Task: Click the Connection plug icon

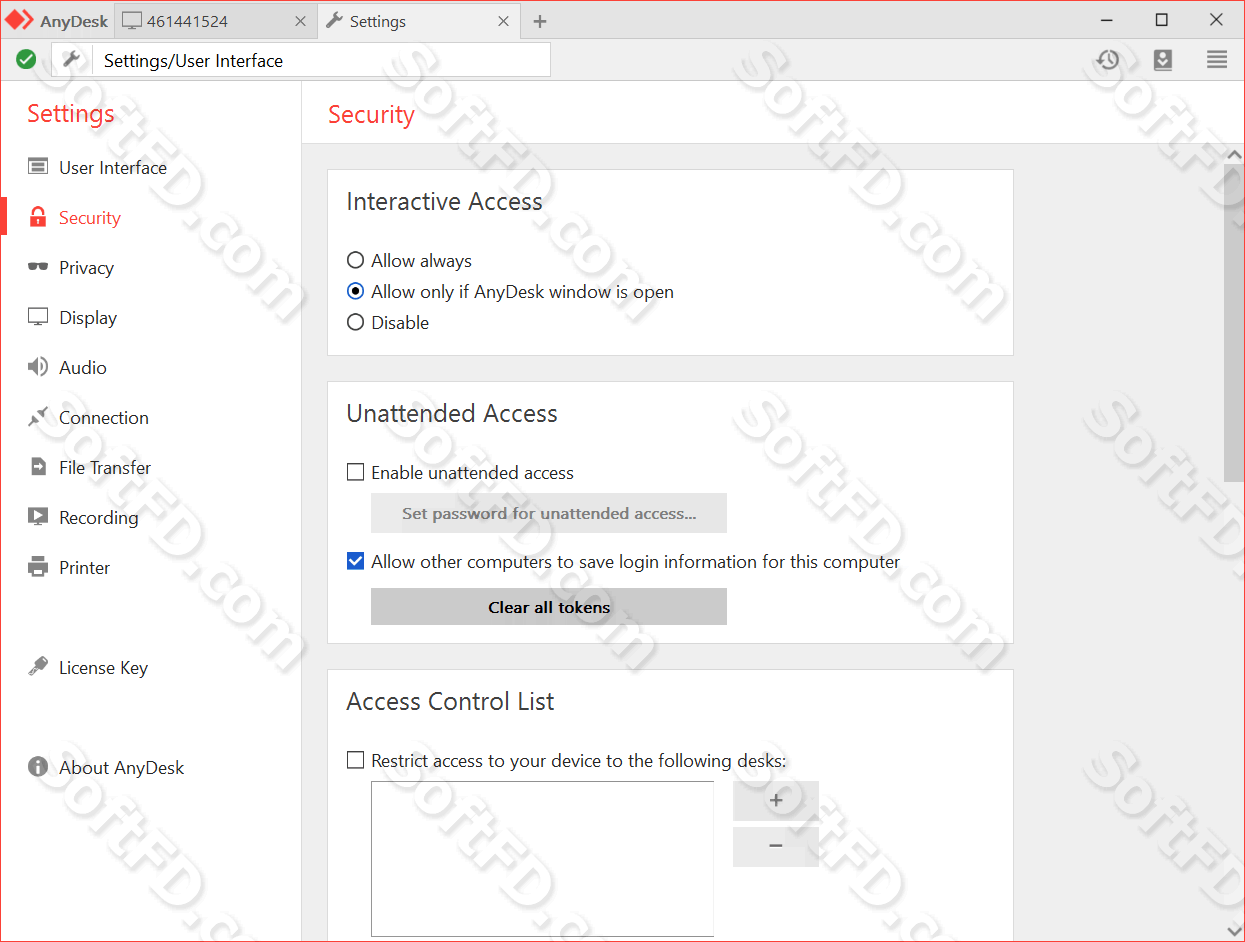Action: (38, 417)
